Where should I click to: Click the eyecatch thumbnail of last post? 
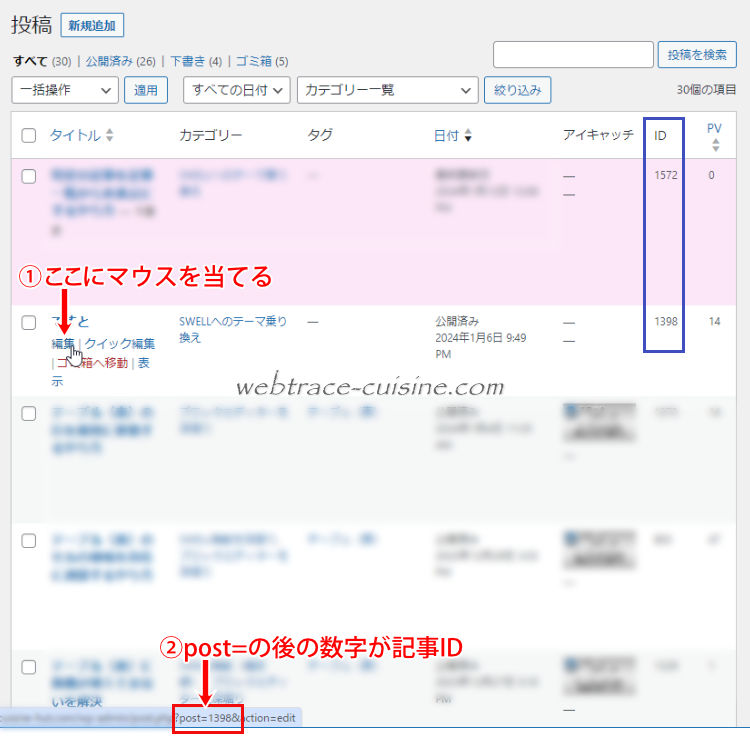tap(600, 677)
